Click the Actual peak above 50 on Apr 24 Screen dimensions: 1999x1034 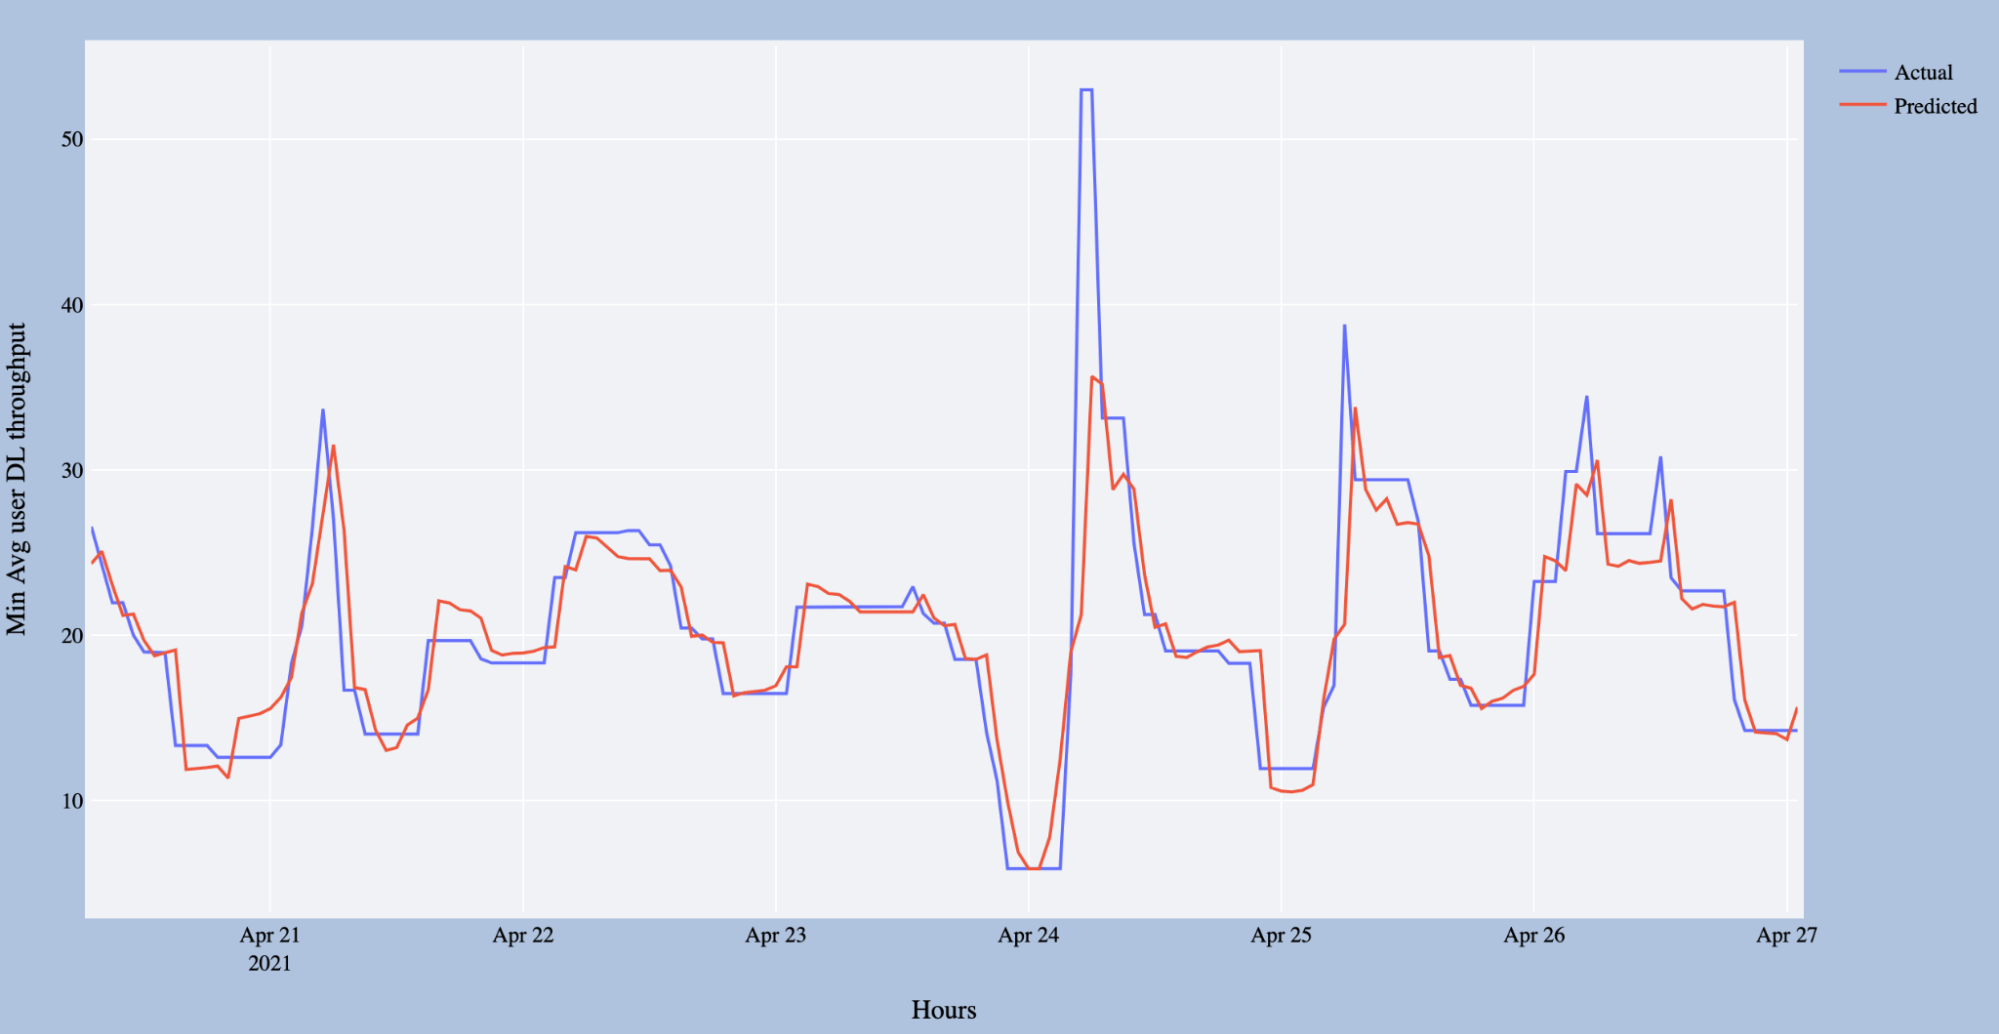(x=1086, y=90)
